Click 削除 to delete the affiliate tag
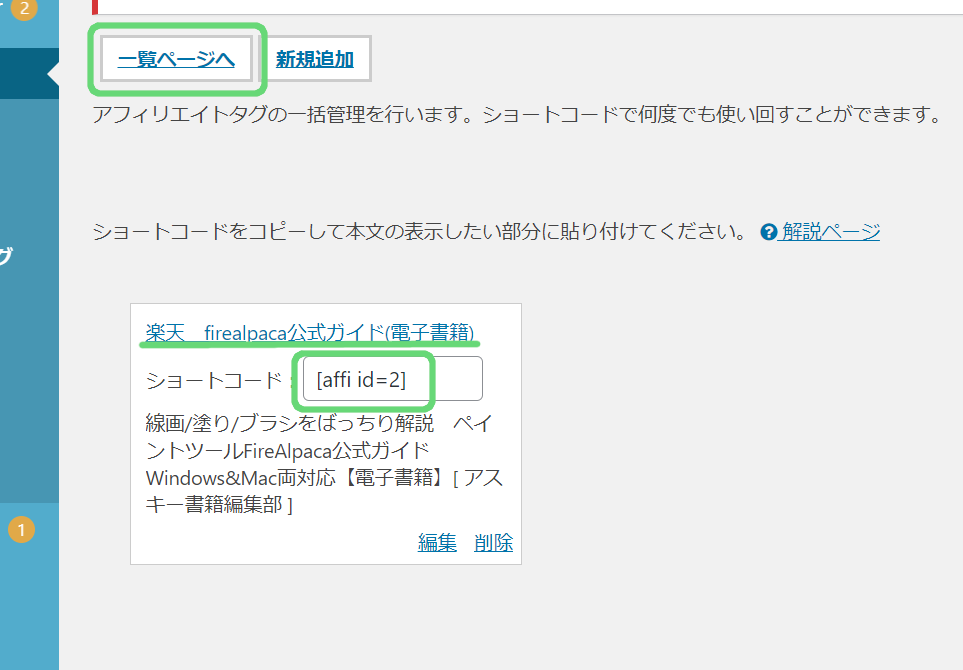Image resolution: width=963 pixels, height=670 pixels. point(493,542)
